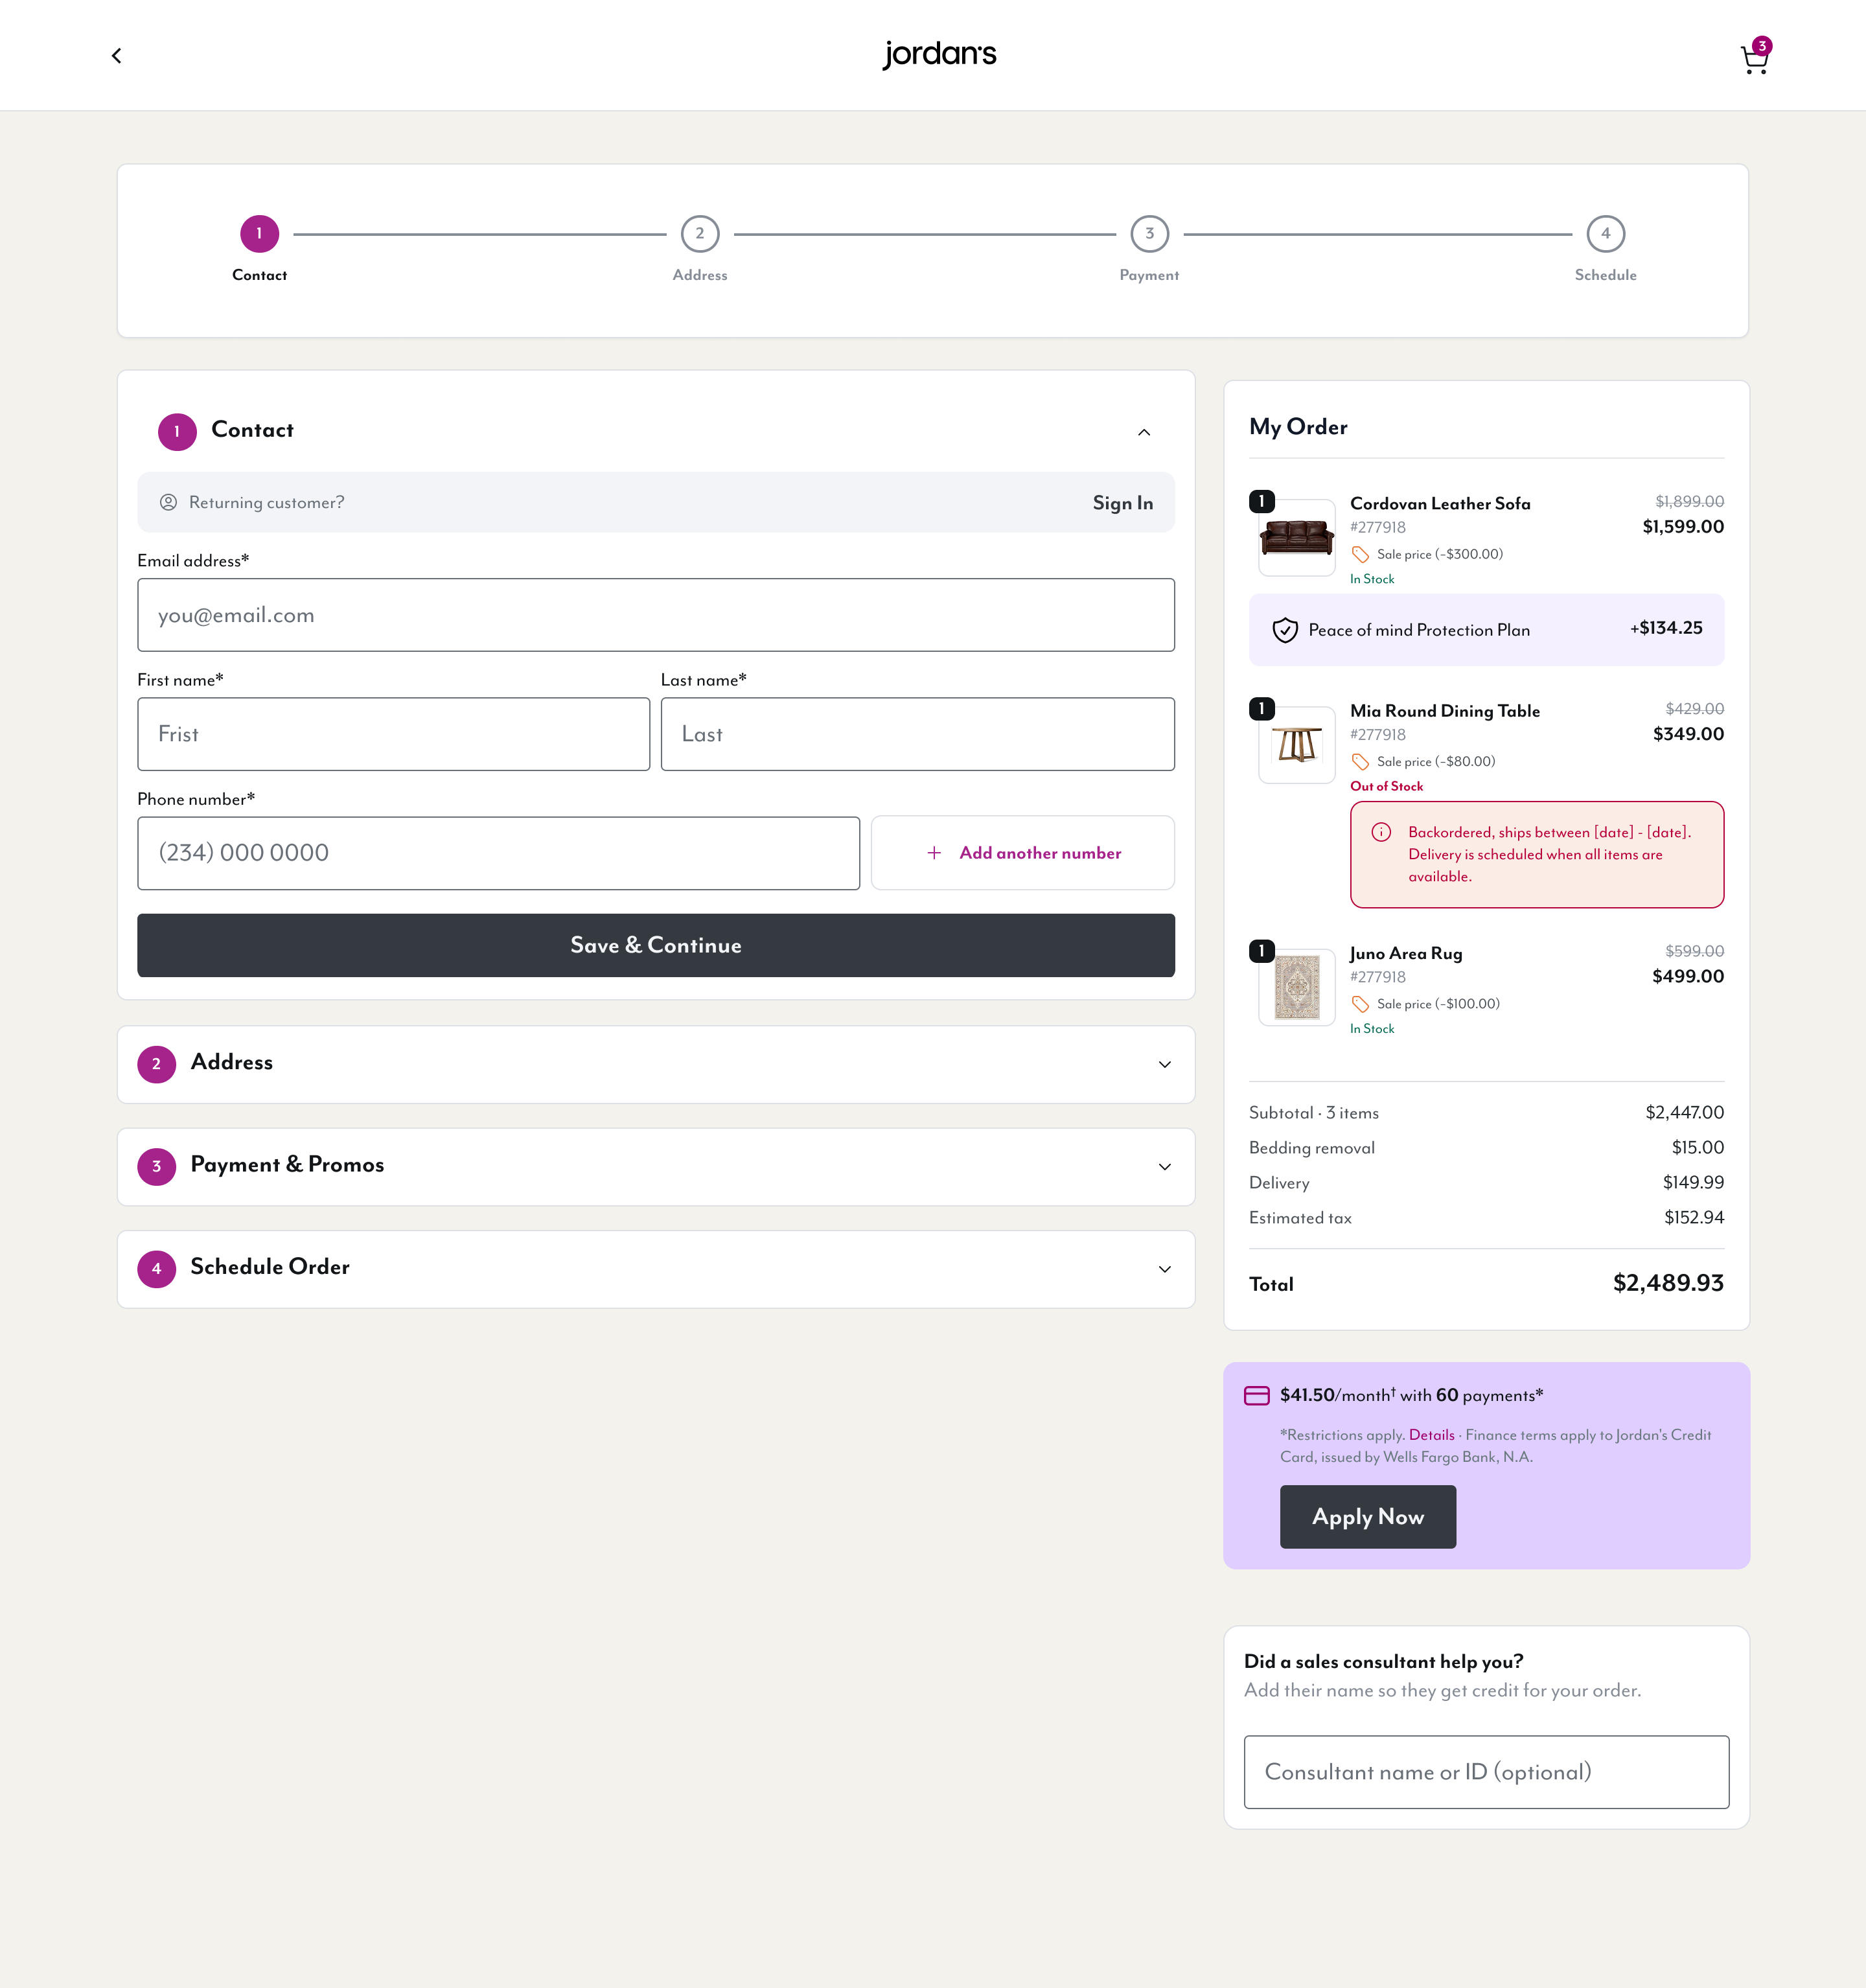The width and height of the screenshot is (1866, 1988).
Task: Expand the Payment & Promos section
Action: [656, 1166]
